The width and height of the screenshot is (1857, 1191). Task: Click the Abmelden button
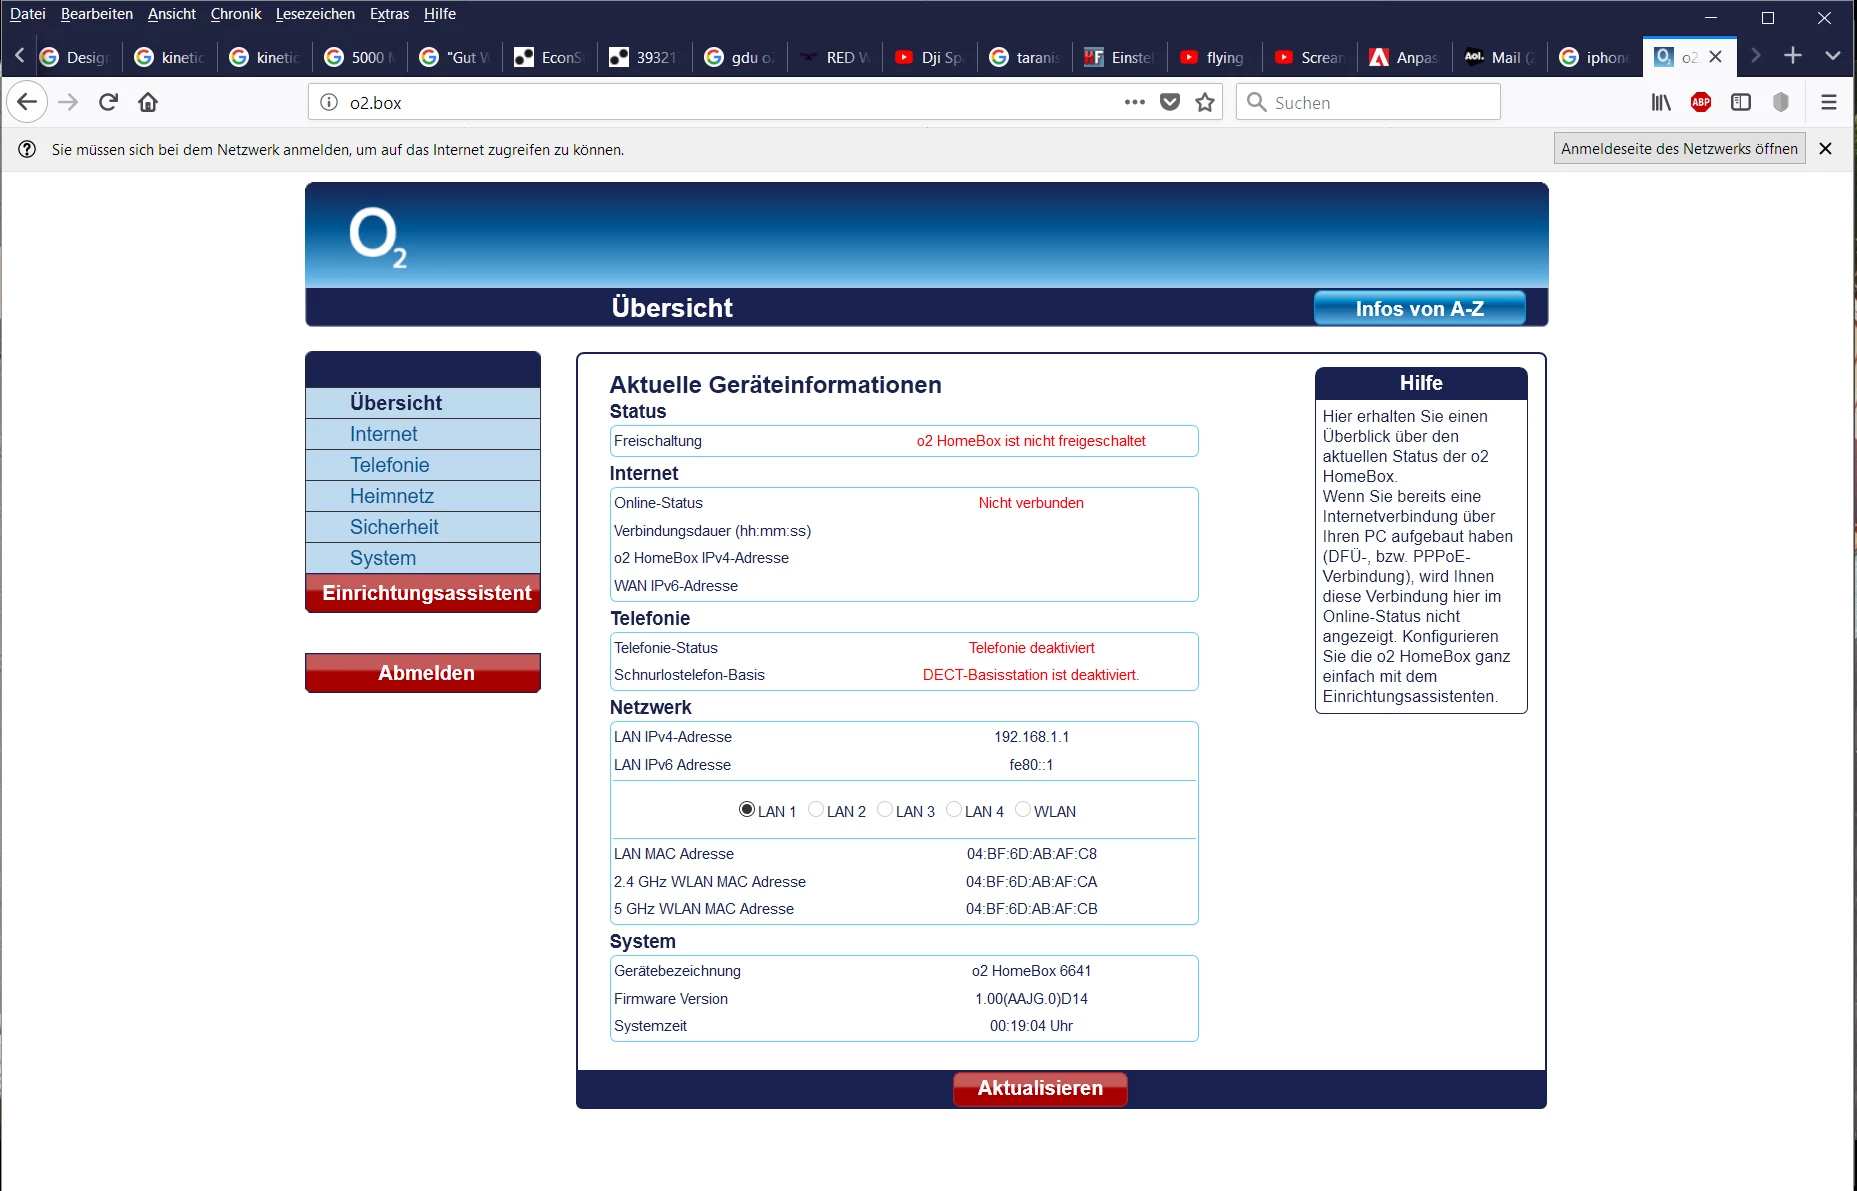point(423,673)
